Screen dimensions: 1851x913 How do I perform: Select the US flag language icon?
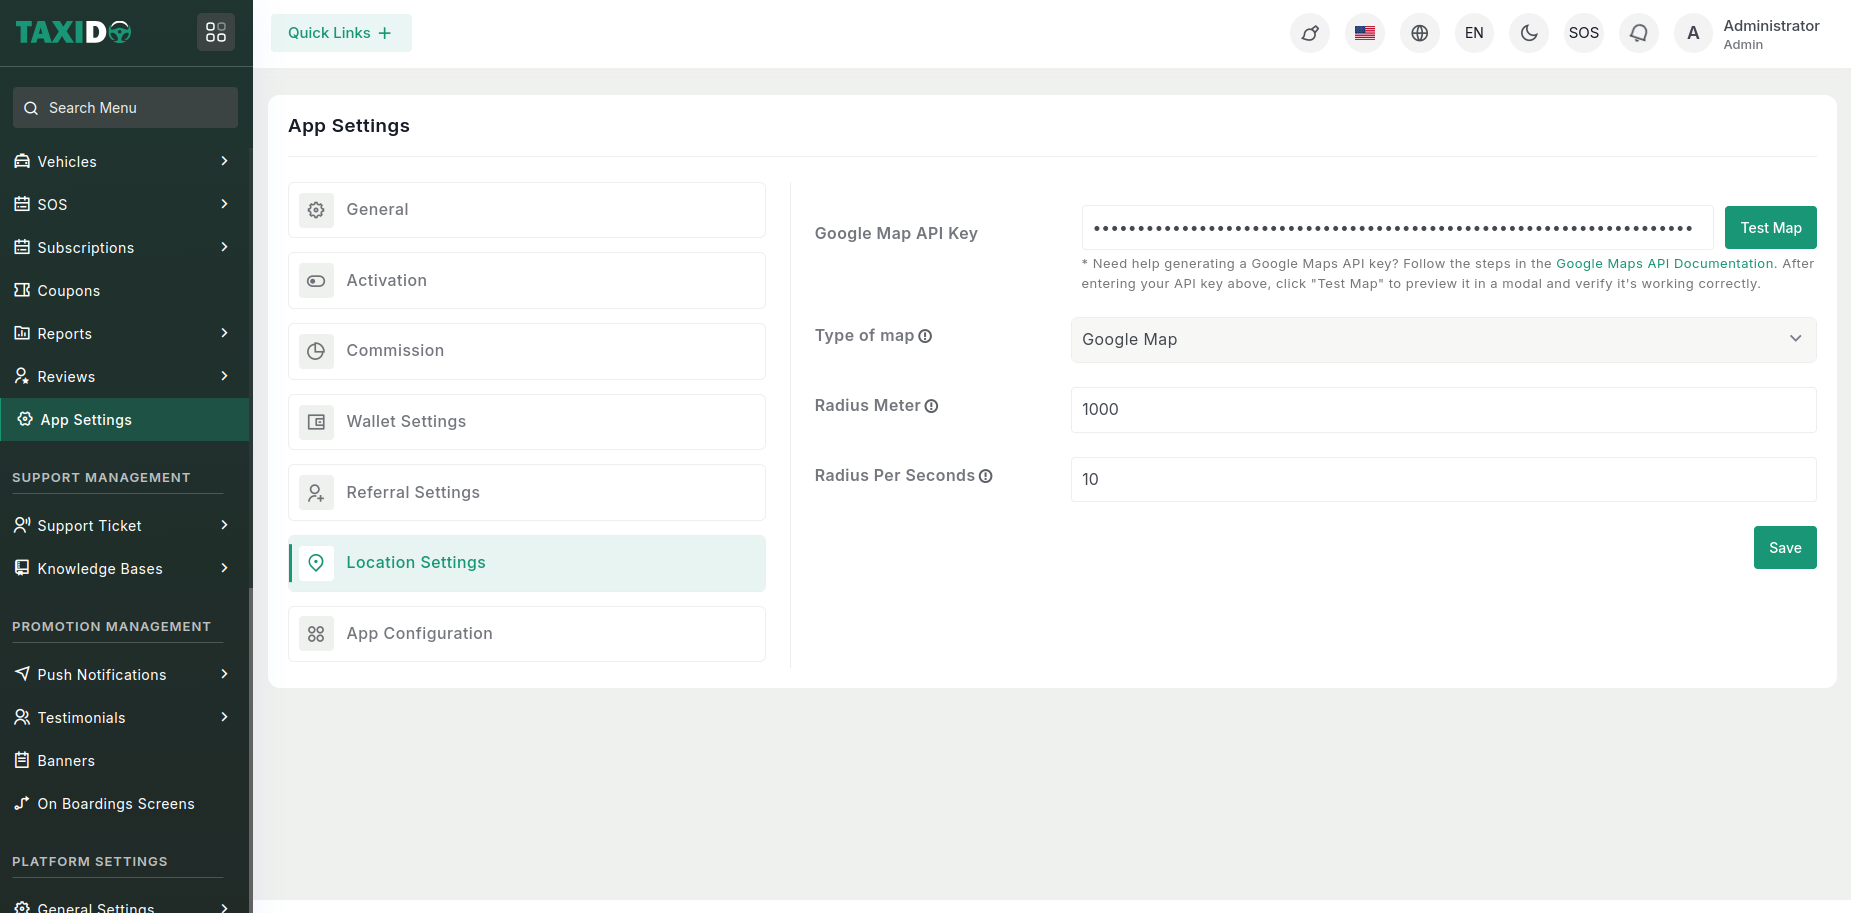point(1364,33)
